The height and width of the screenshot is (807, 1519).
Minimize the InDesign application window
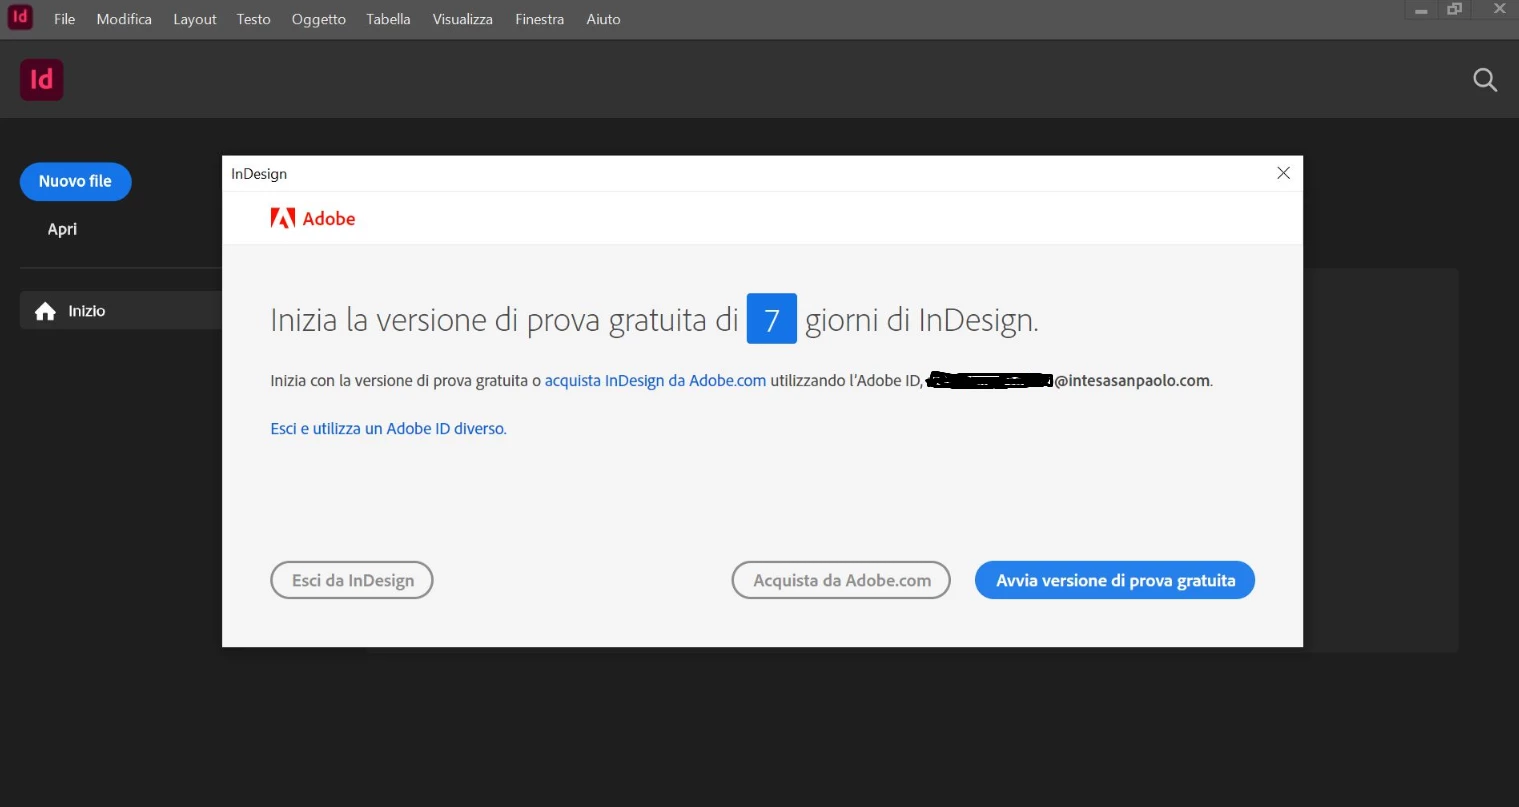click(1420, 10)
